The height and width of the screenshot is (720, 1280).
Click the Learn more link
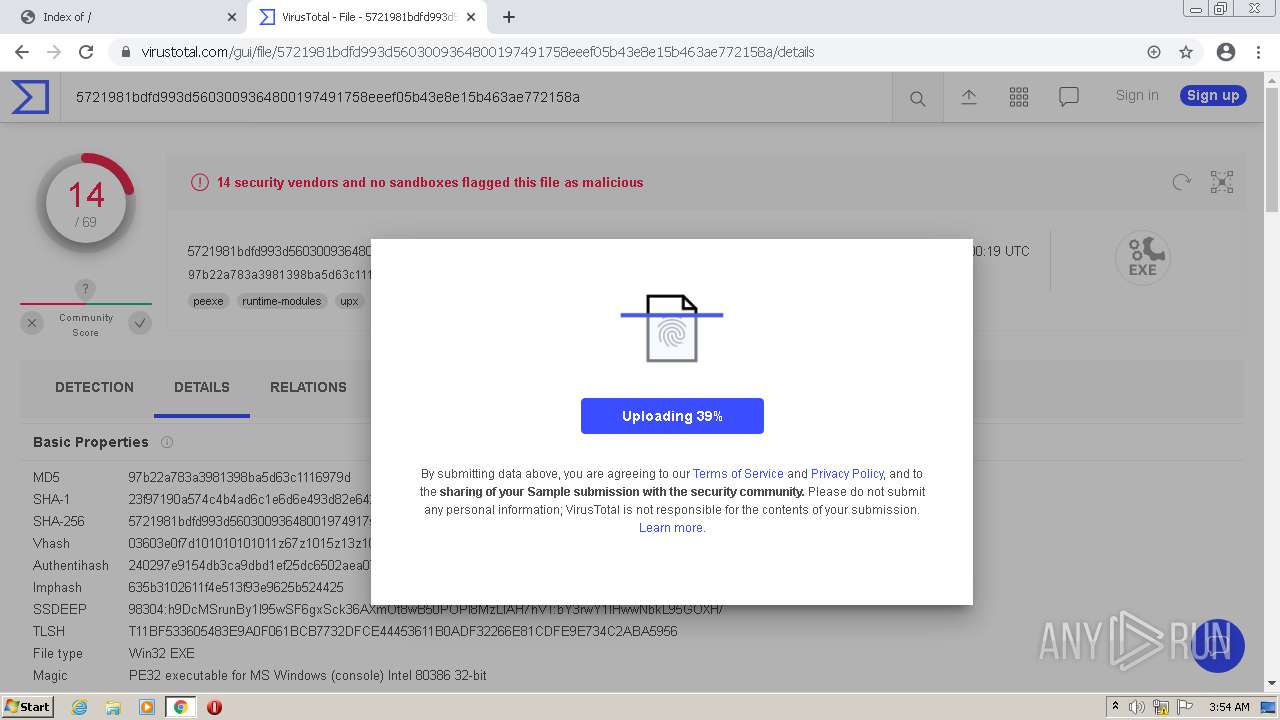coord(671,528)
